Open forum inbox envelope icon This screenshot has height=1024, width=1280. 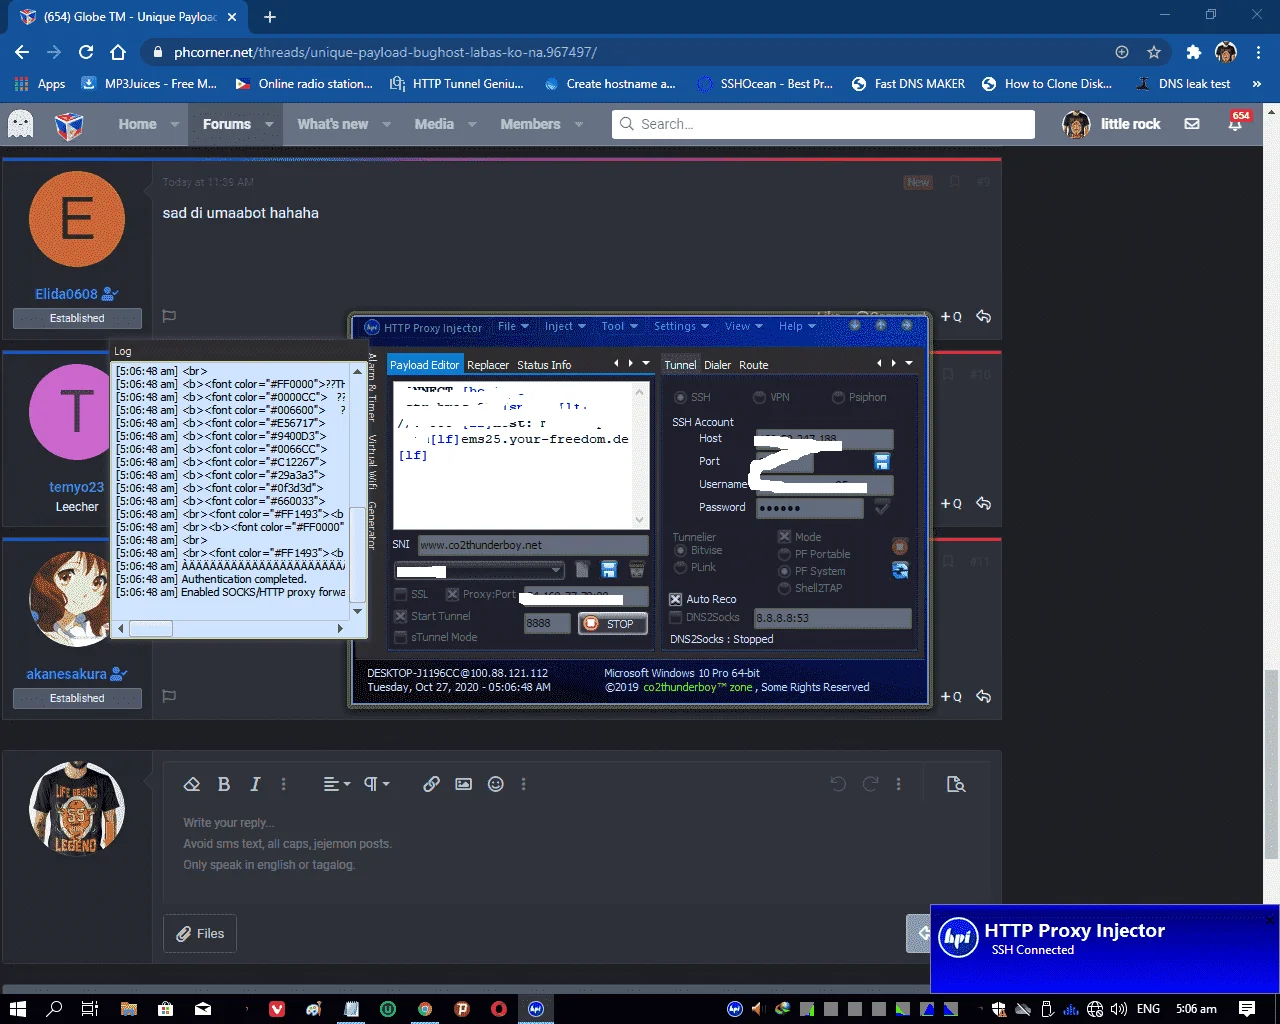(1192, 124)
